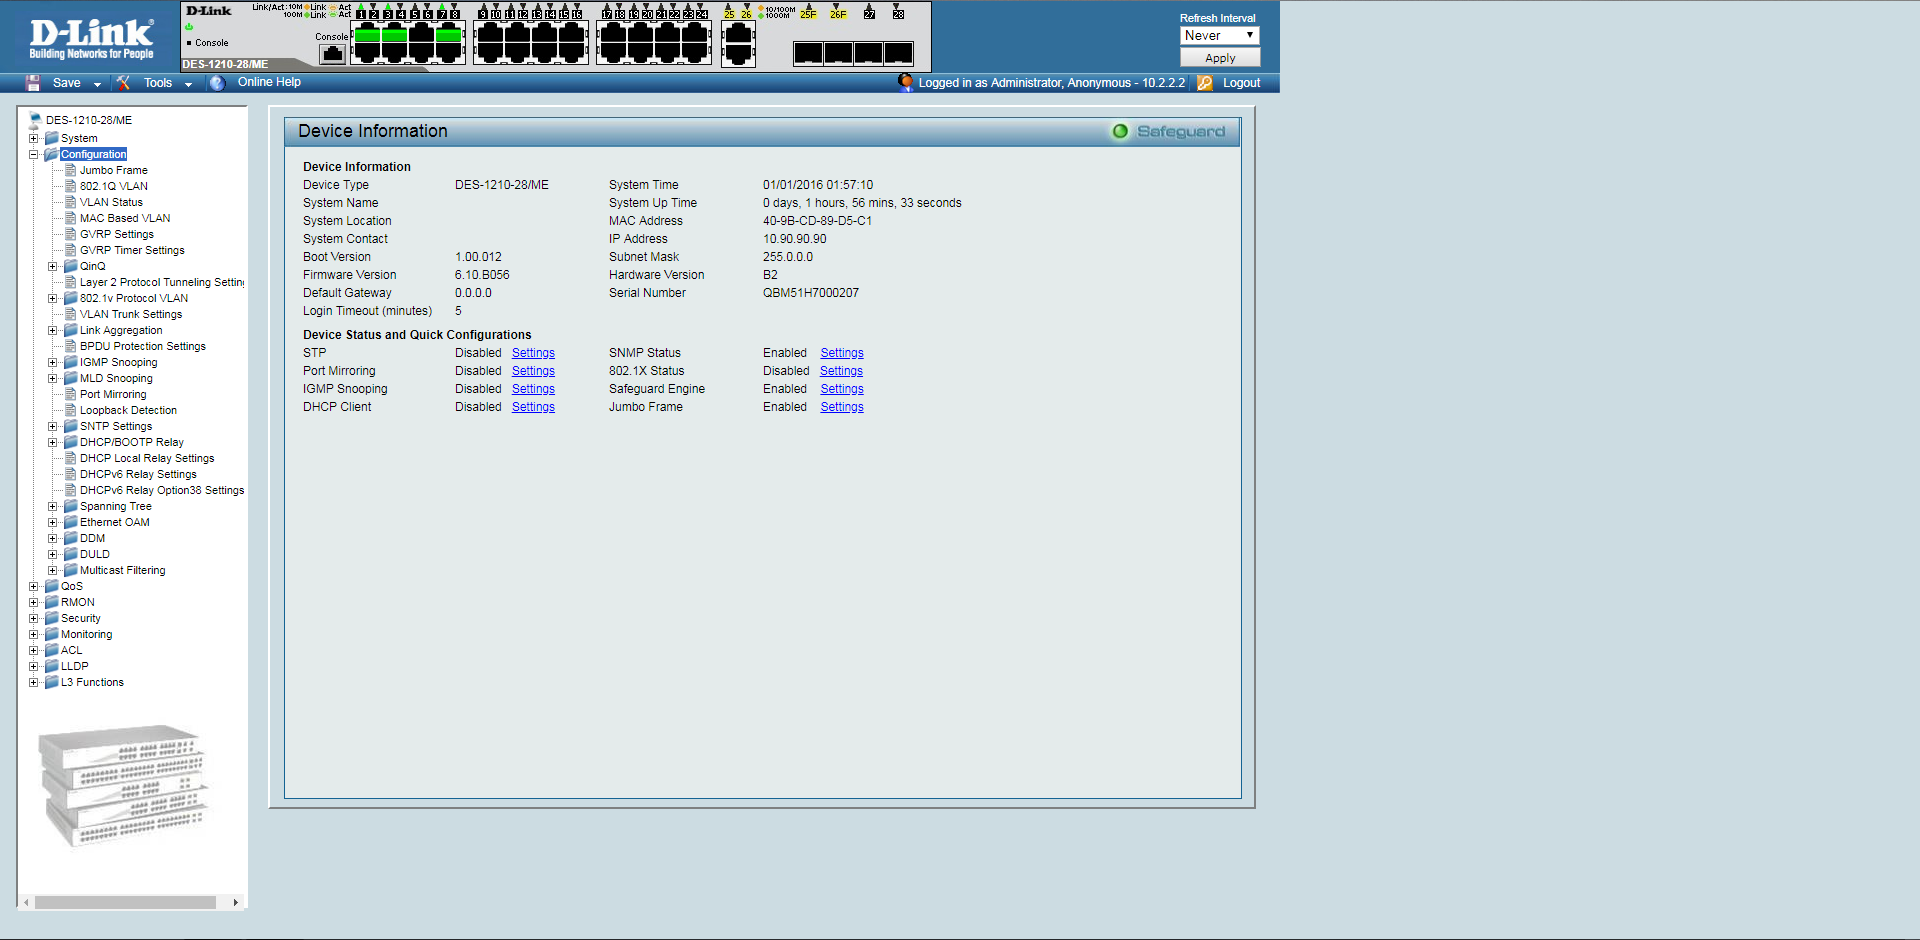Expand the IGMP Snooping node
This screenshot has height=940, width=1920.
[53, 362]
